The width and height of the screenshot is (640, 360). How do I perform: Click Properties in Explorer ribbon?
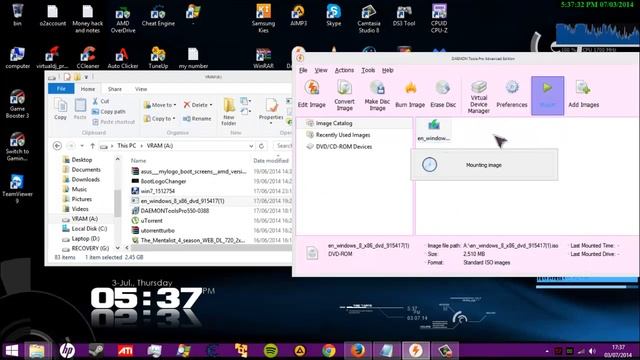pos(271,111)
